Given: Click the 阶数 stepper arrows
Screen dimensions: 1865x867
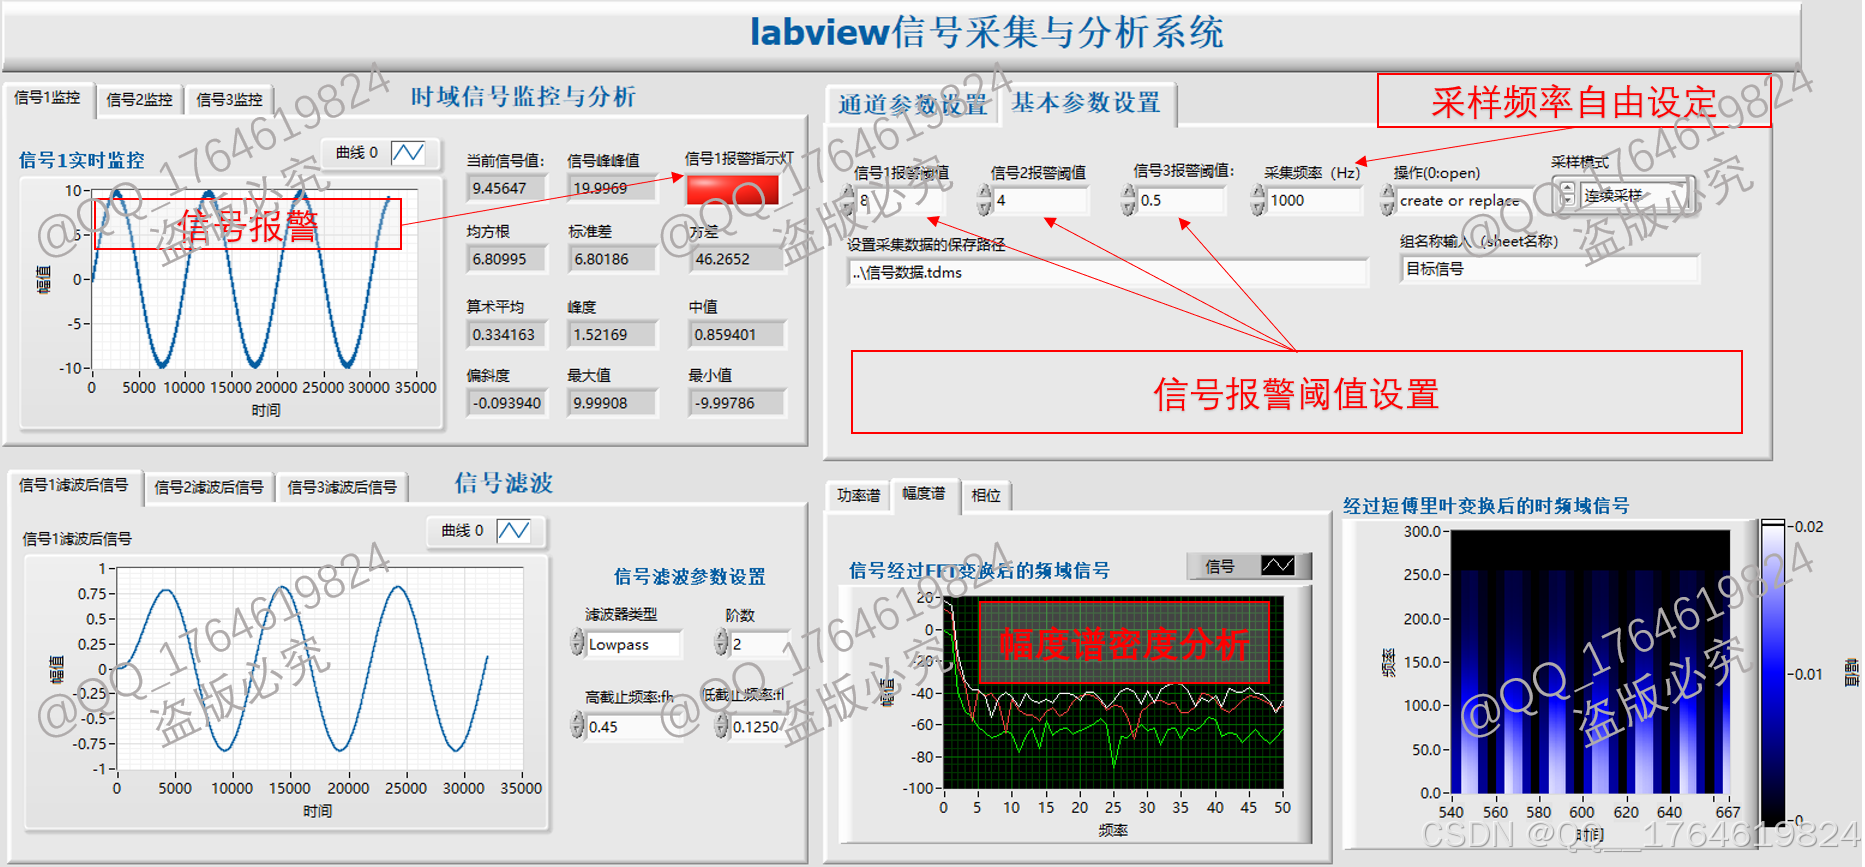Looking at the screenshot, I should [721, 643].
